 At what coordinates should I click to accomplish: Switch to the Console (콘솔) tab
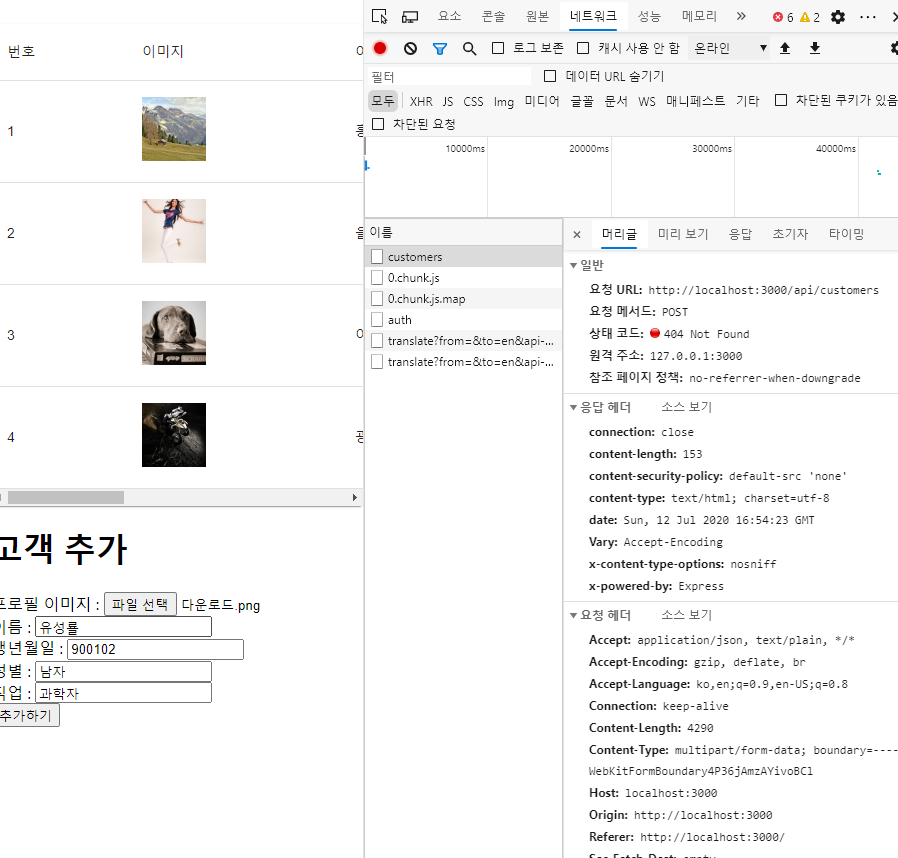click(x=493, y=16)
